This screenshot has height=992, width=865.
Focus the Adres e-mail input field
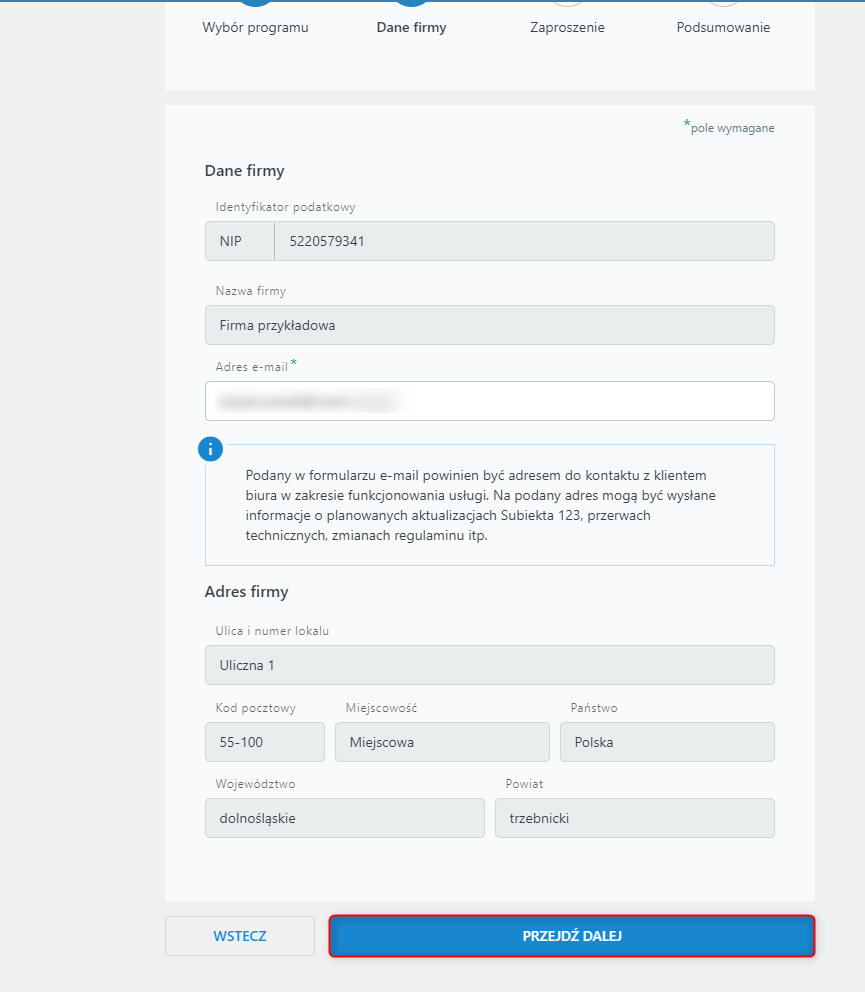pyautogui.click(x=490, y=400)
